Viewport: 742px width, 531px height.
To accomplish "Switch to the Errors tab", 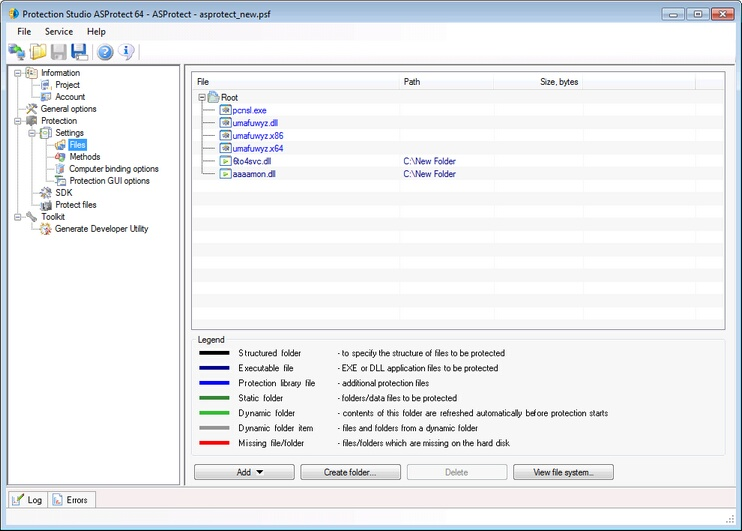I will click(x=72, y=499).
